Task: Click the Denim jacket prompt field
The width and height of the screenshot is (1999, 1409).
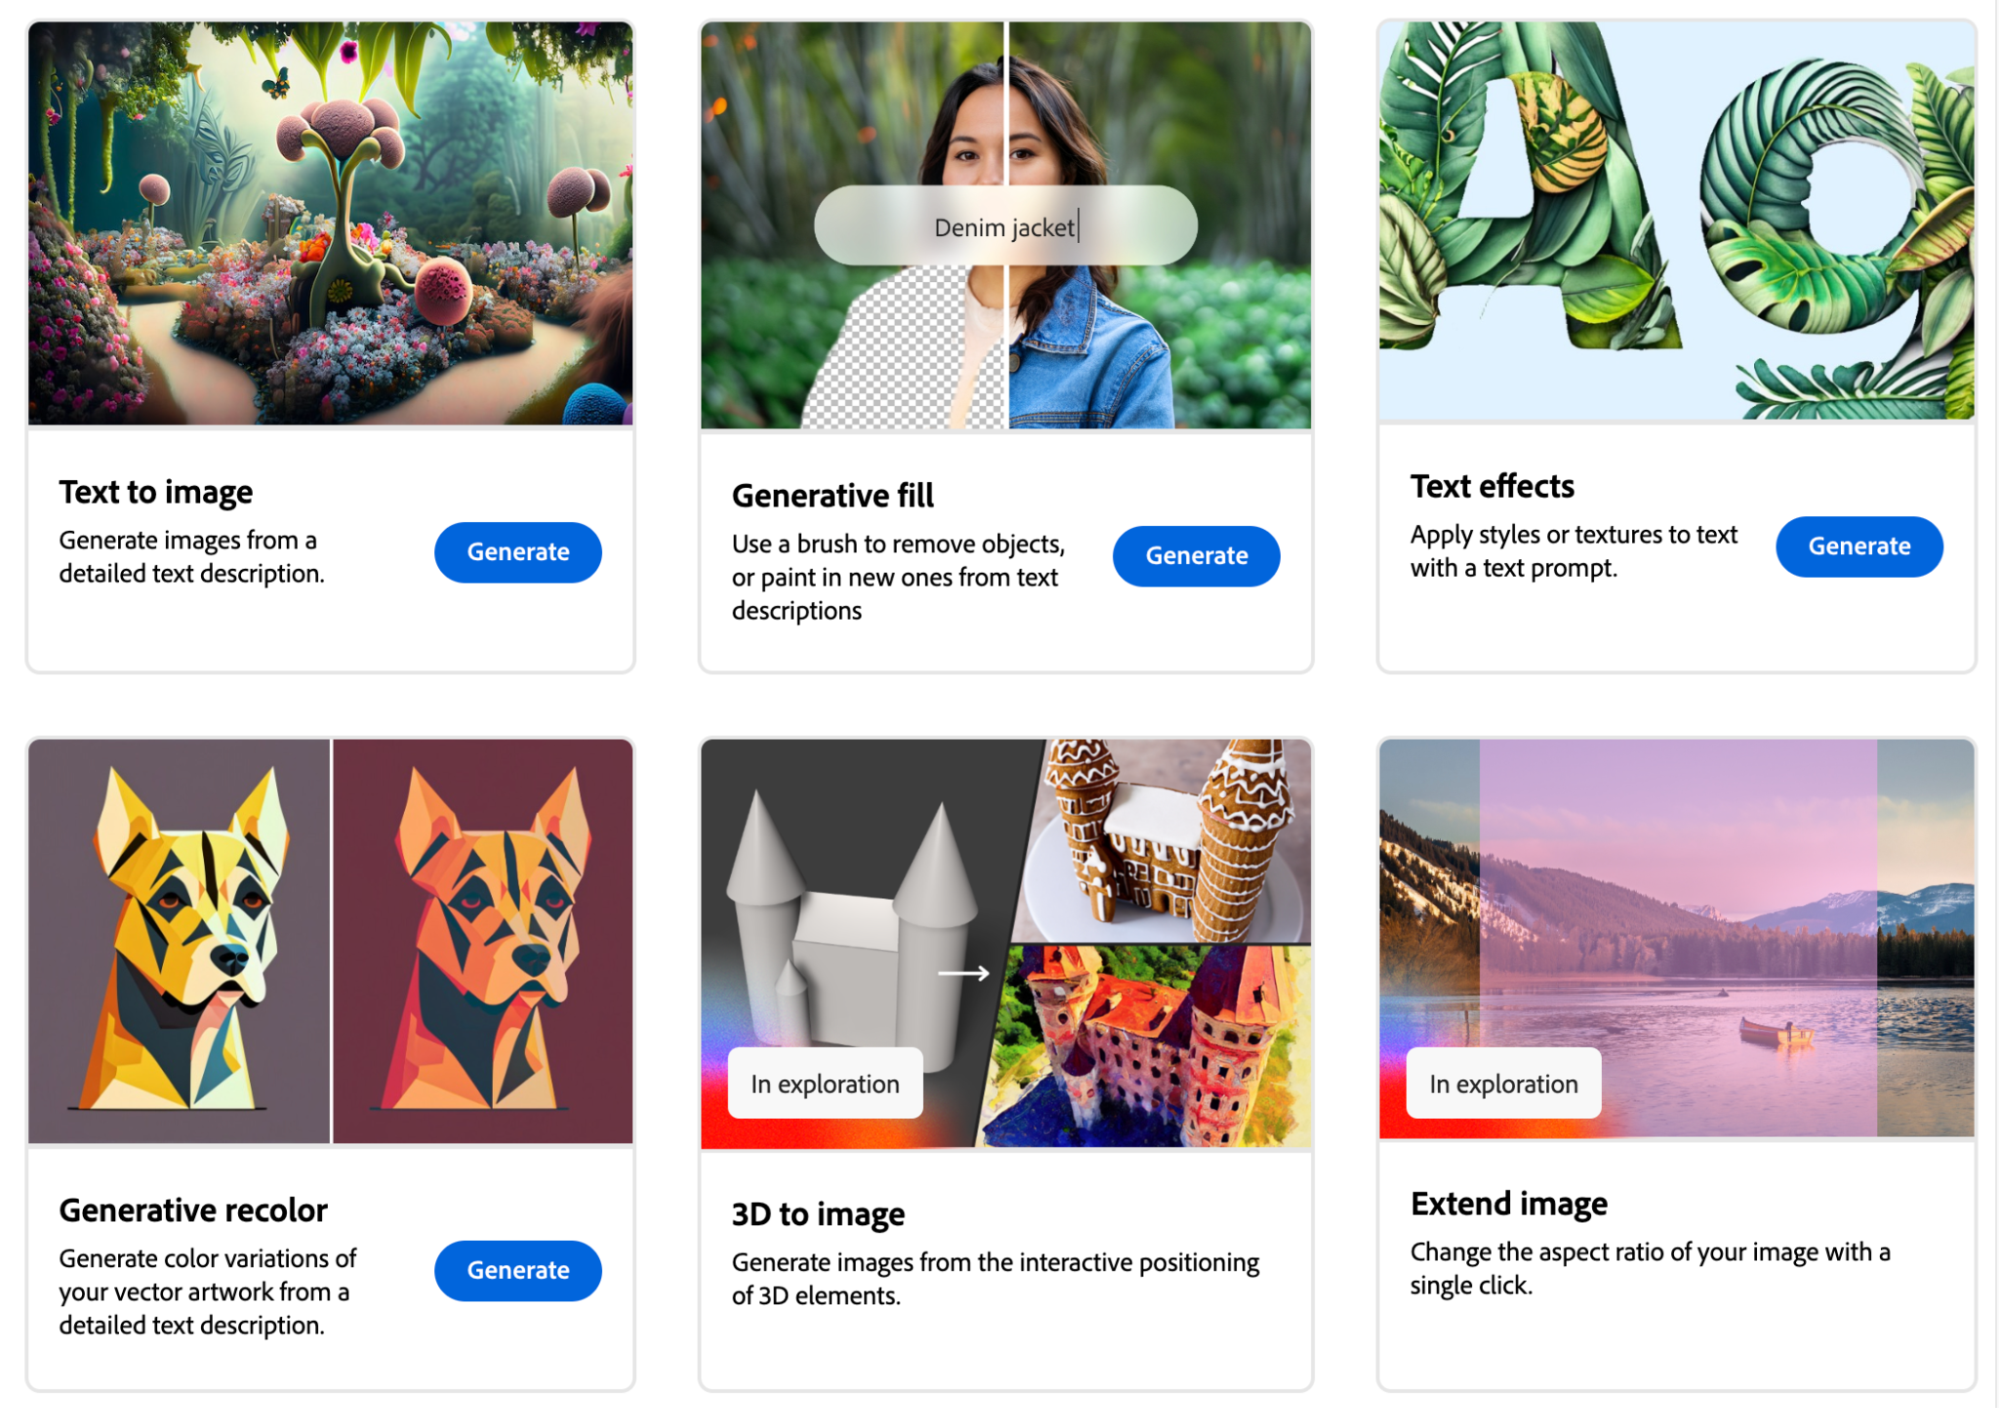Action: point(1006,226)
